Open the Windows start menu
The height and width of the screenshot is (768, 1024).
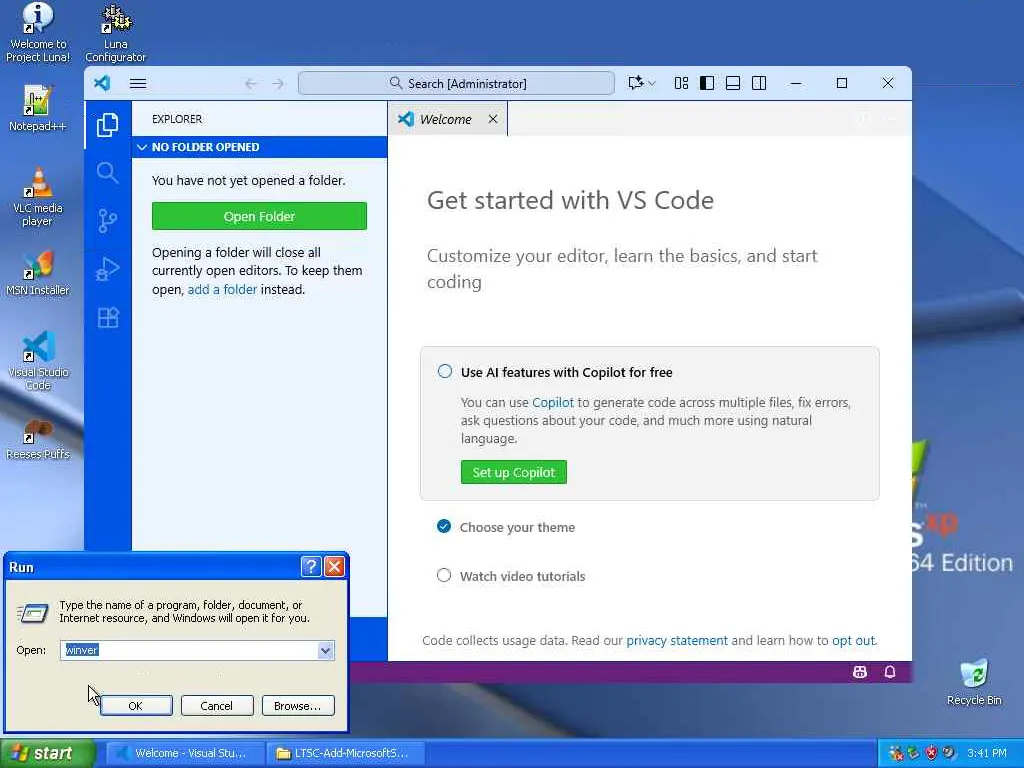coord(48,753)
